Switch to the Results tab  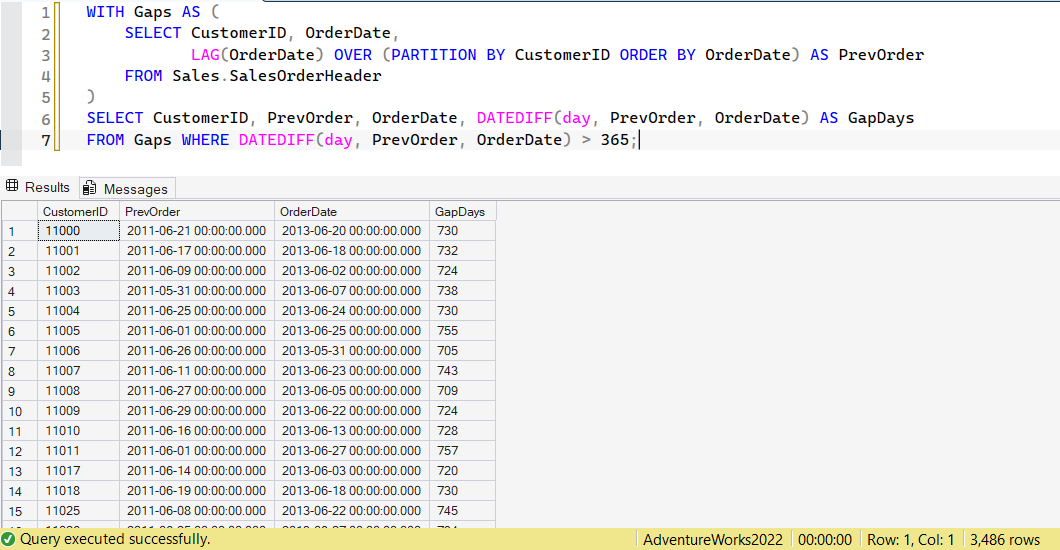click(38, 187)
